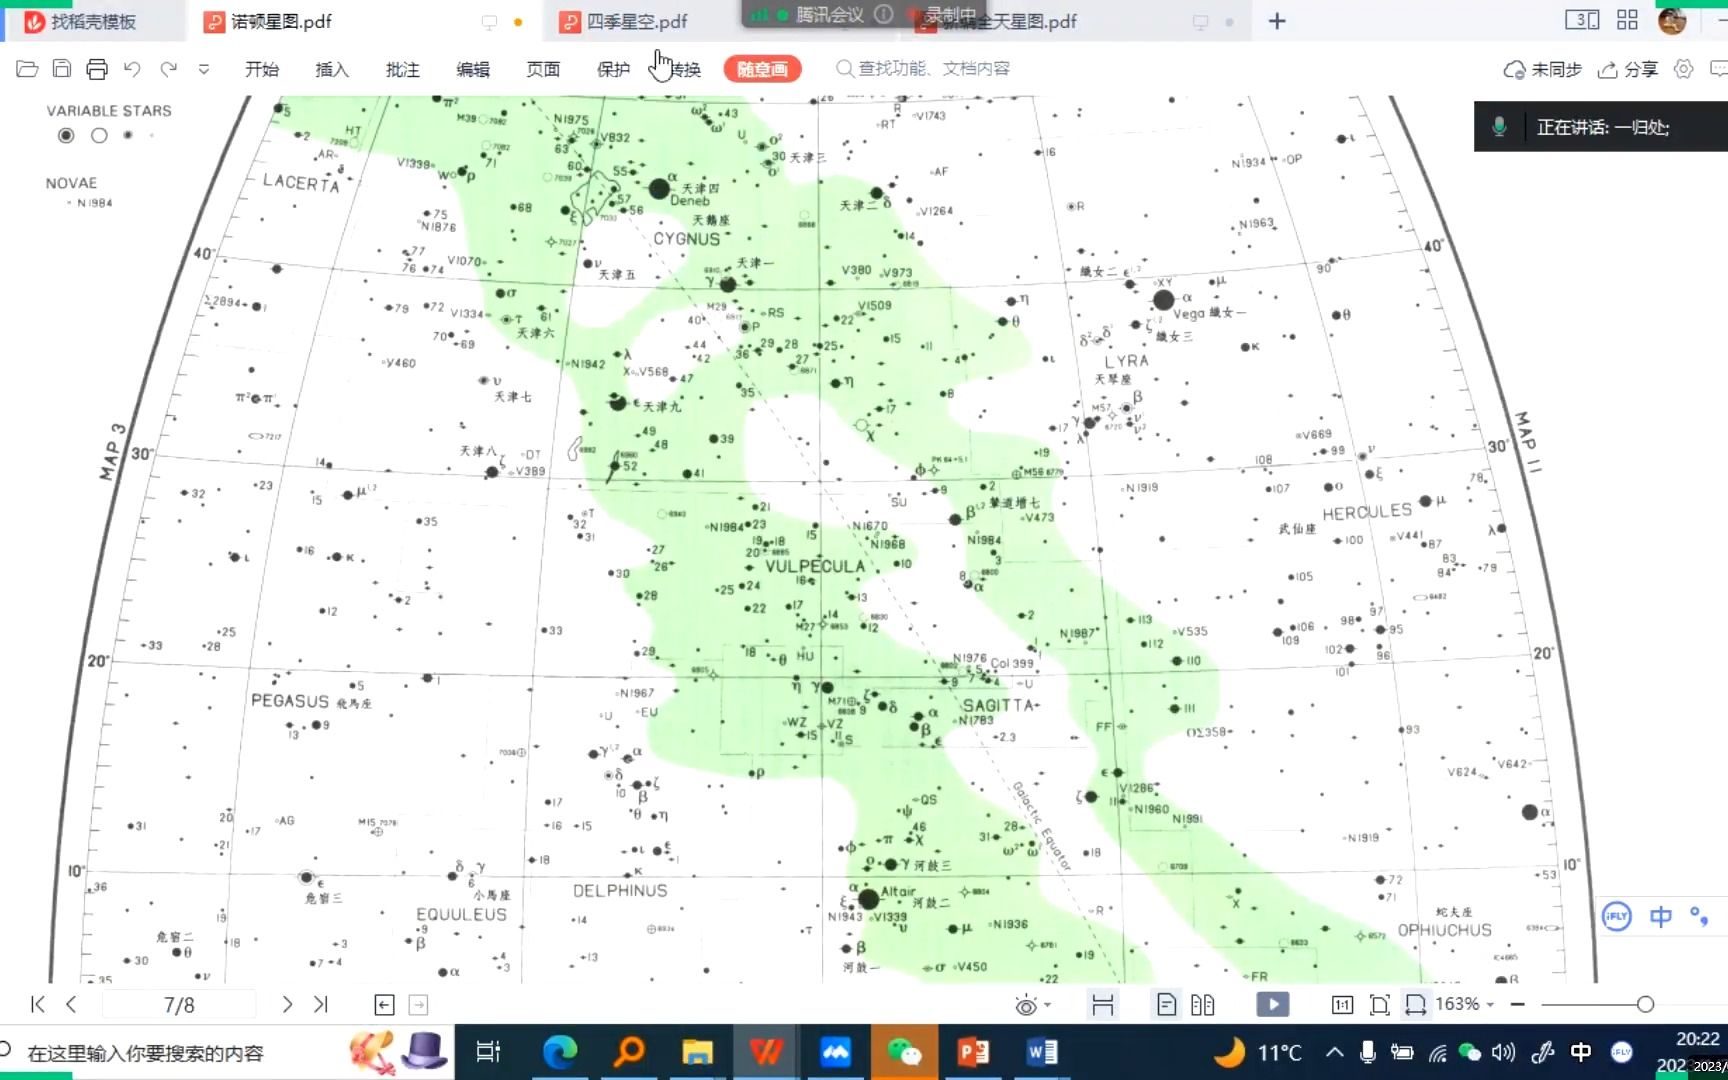Click iFLY input floating icon

[1617, 916]
